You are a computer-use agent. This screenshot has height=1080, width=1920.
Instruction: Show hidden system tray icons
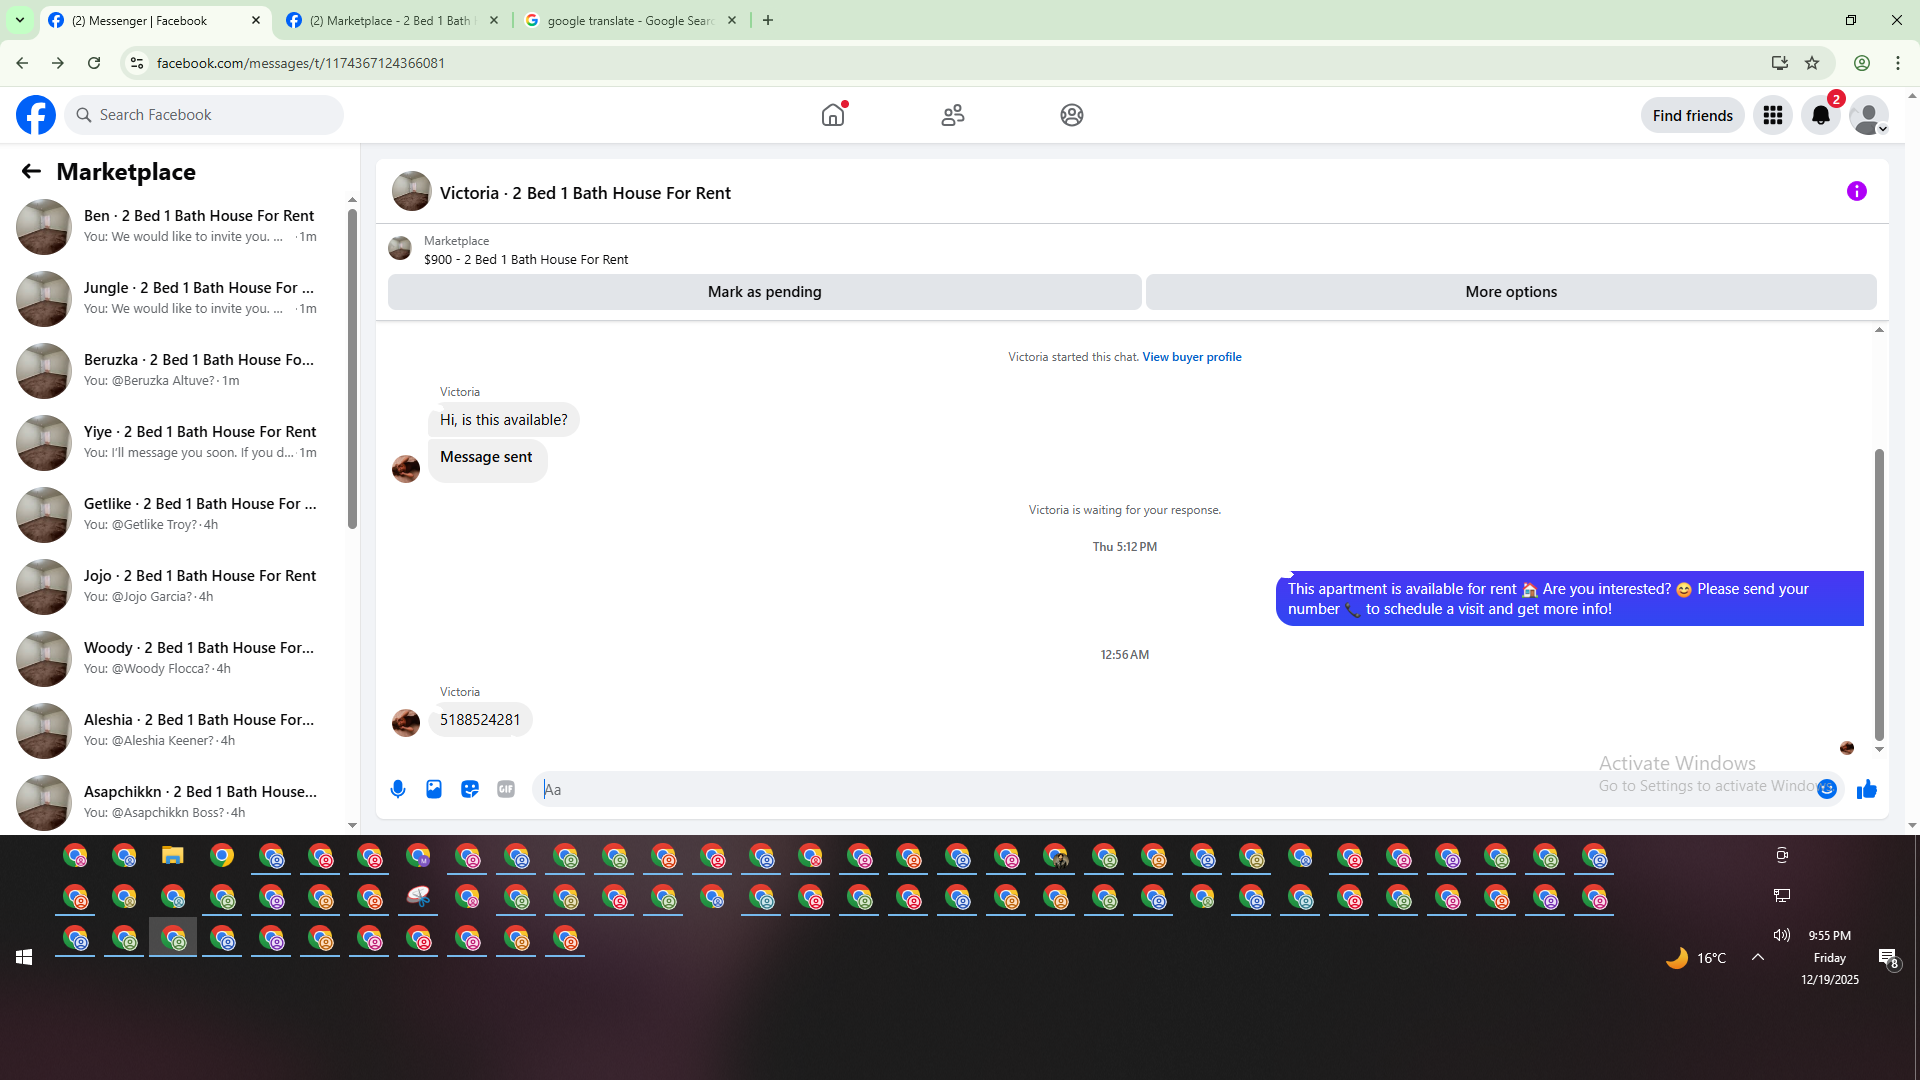point(1758,957)
